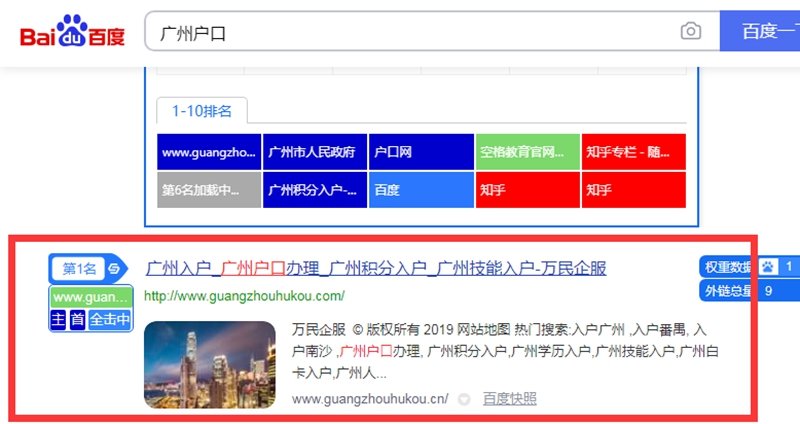Open the 百度快照 snapshot link

click(510, 398)
